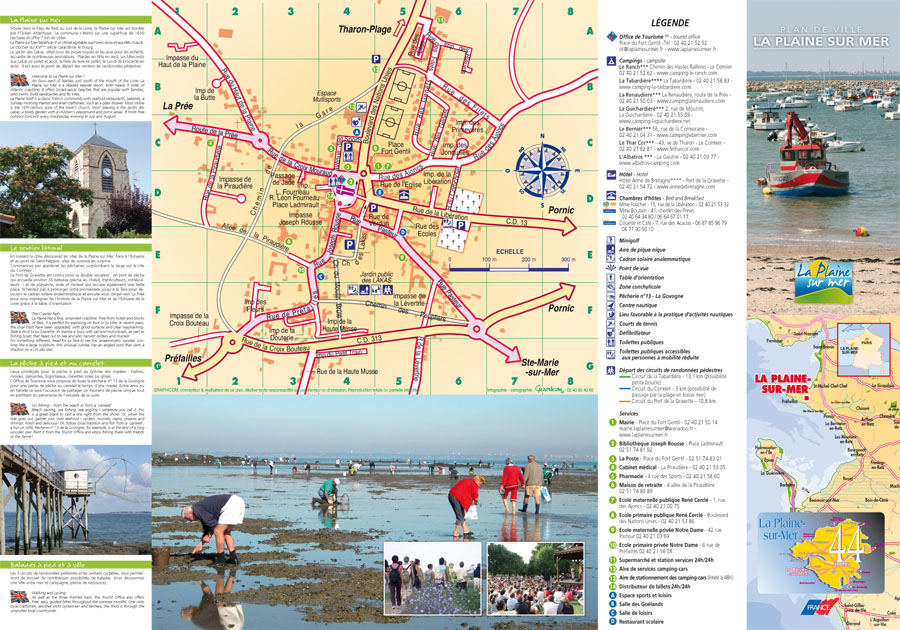This screenshot has height=630, width=900.
Task: Click 'La pêche à pied et au carrelet' heading
Action: click(x=76, y=363)
